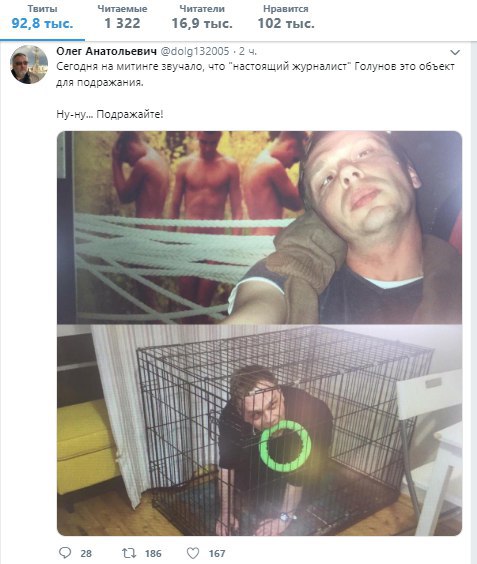Click the like count 167
Screen dimensions: 477x564
(217, 553)
